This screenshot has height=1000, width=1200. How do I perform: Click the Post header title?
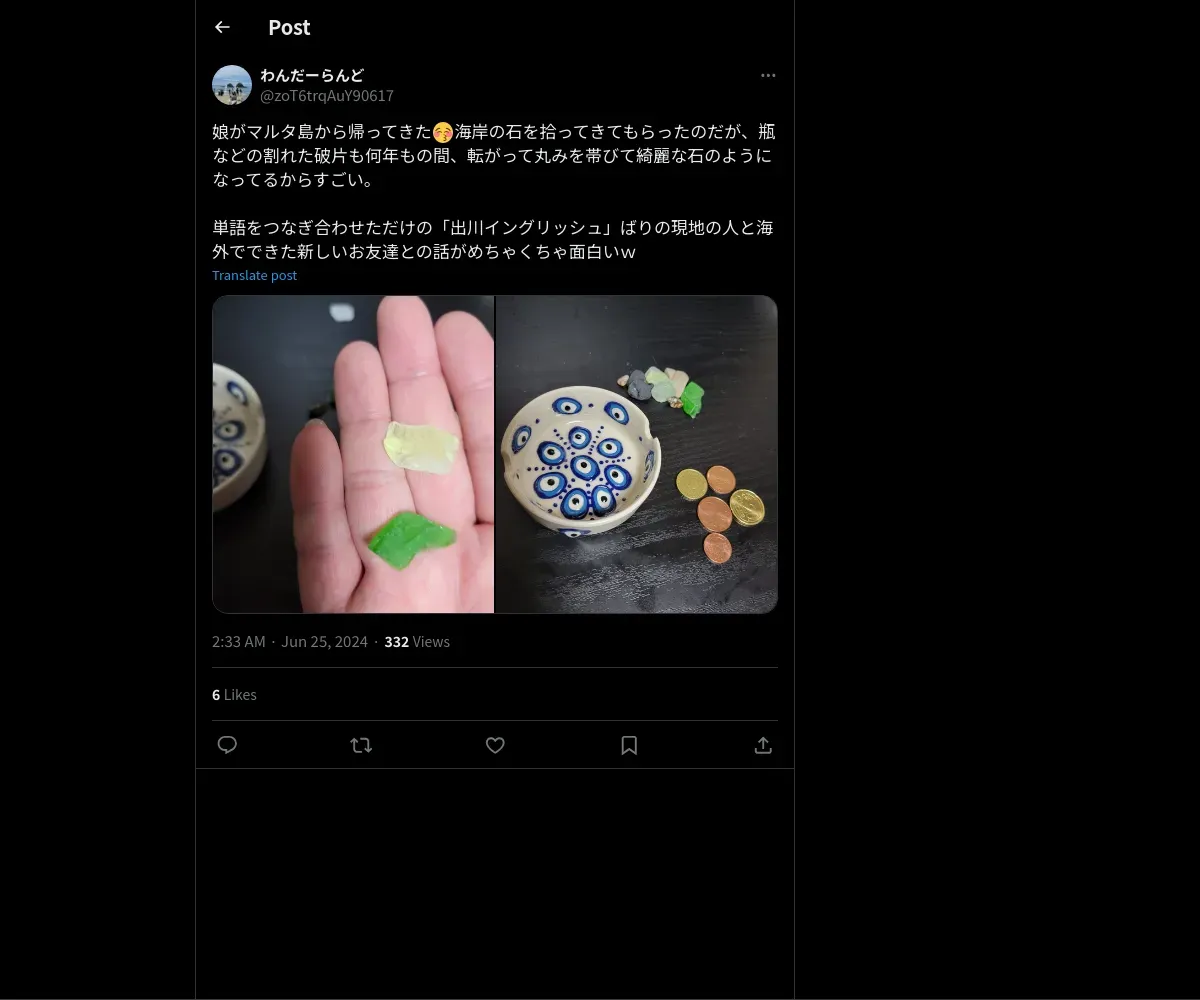(x=289, y=28)
